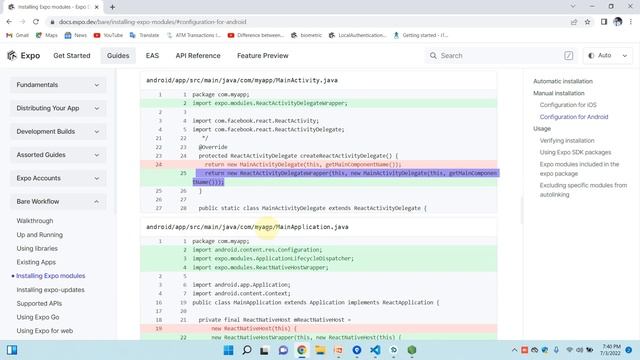Open the YouTube bookmark
Image resolution: width=640 pixels, height=360 pixels.
click(108, 35)
